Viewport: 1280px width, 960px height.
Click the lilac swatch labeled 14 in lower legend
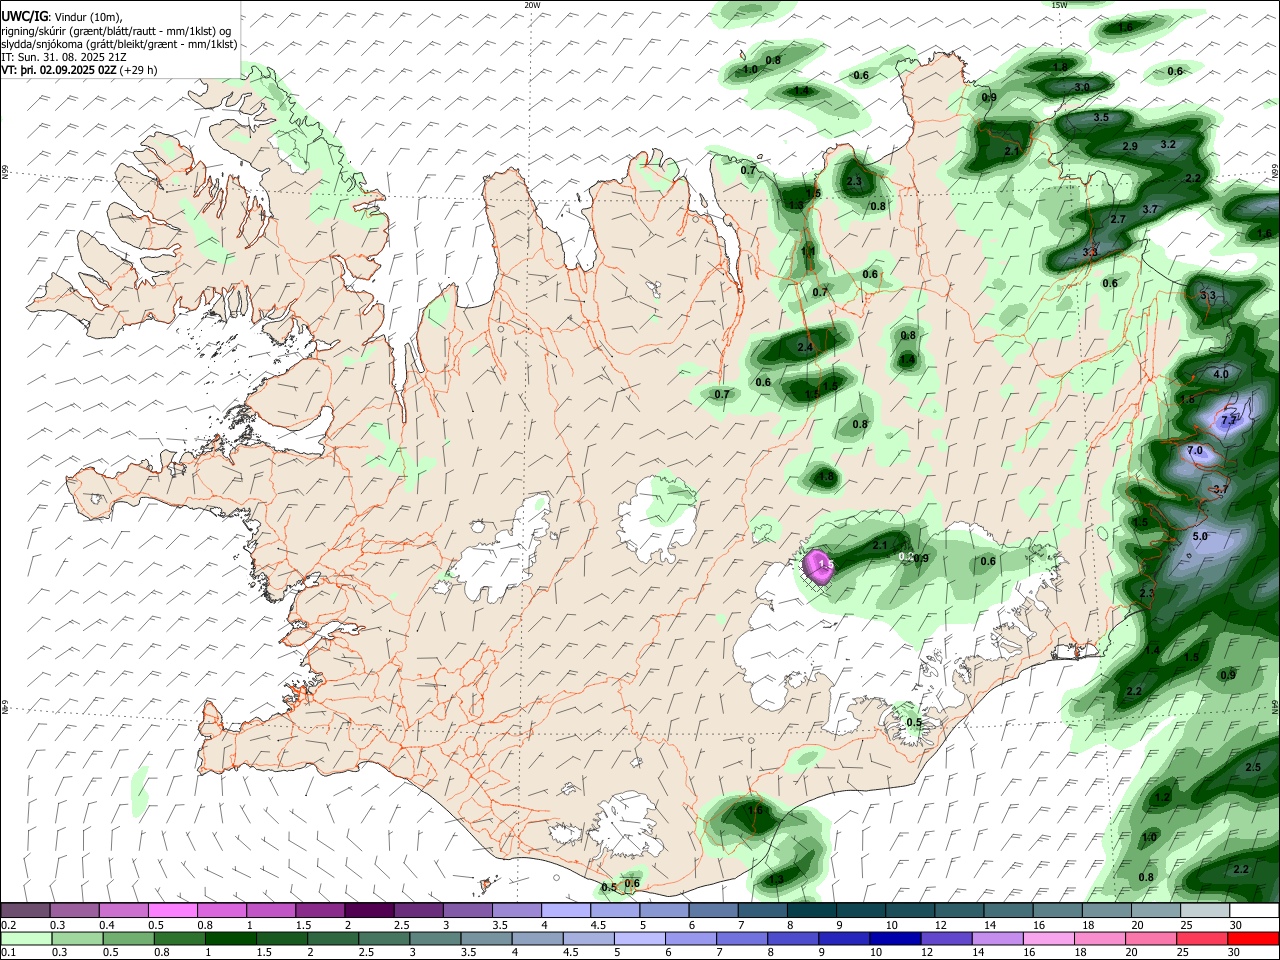997,939
